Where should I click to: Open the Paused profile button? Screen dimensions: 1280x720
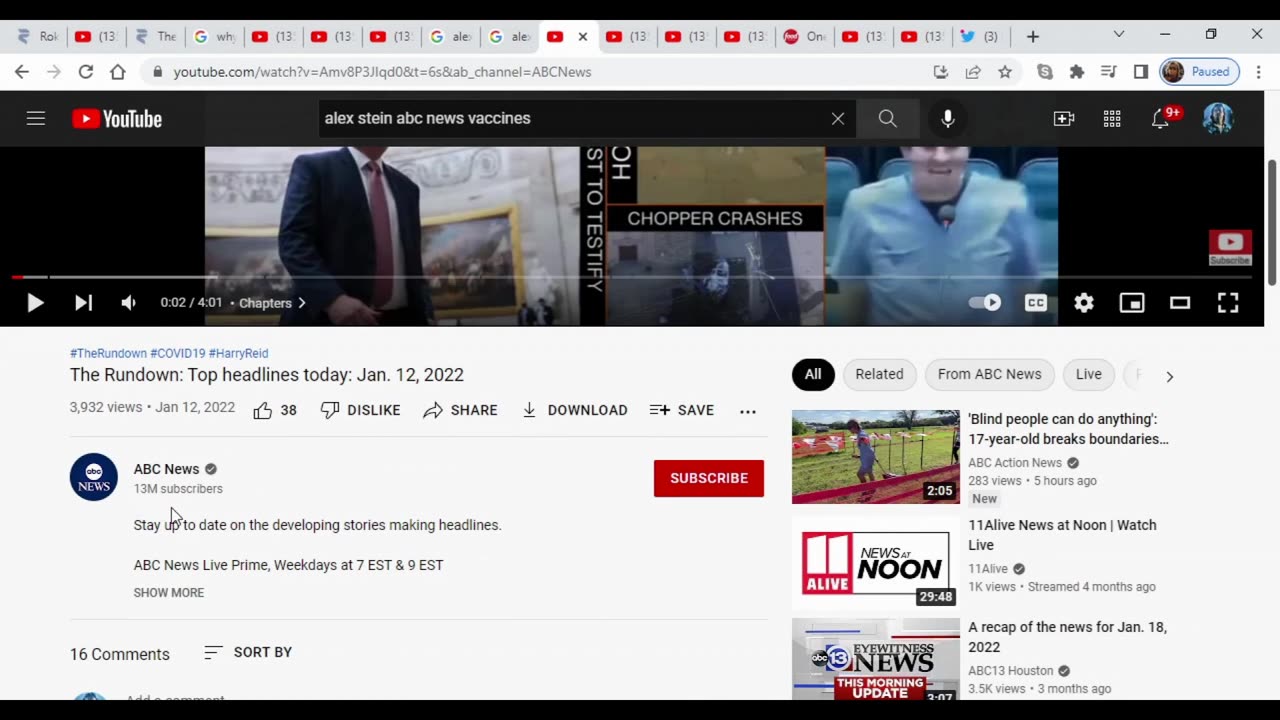click(1200, 72)
